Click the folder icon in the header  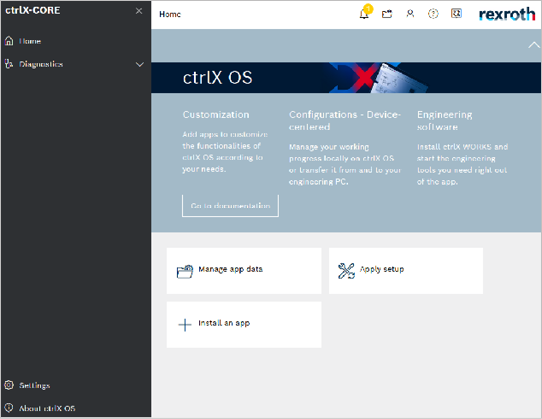point(387,14)
